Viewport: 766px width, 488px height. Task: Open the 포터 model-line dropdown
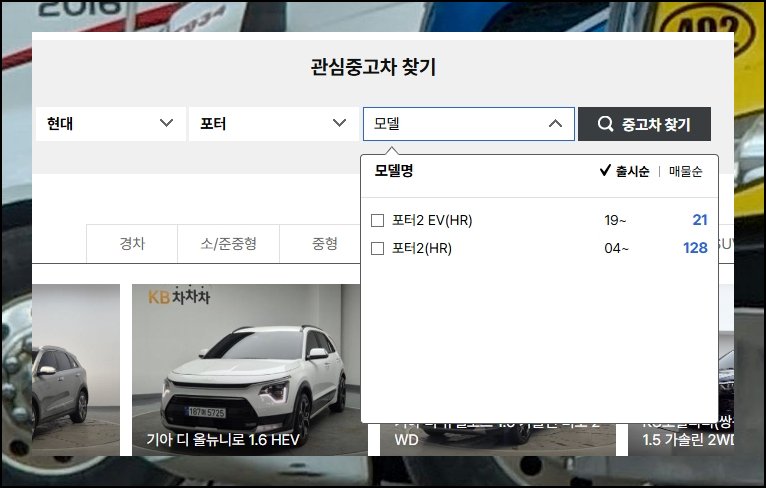(x=274, y=124)
